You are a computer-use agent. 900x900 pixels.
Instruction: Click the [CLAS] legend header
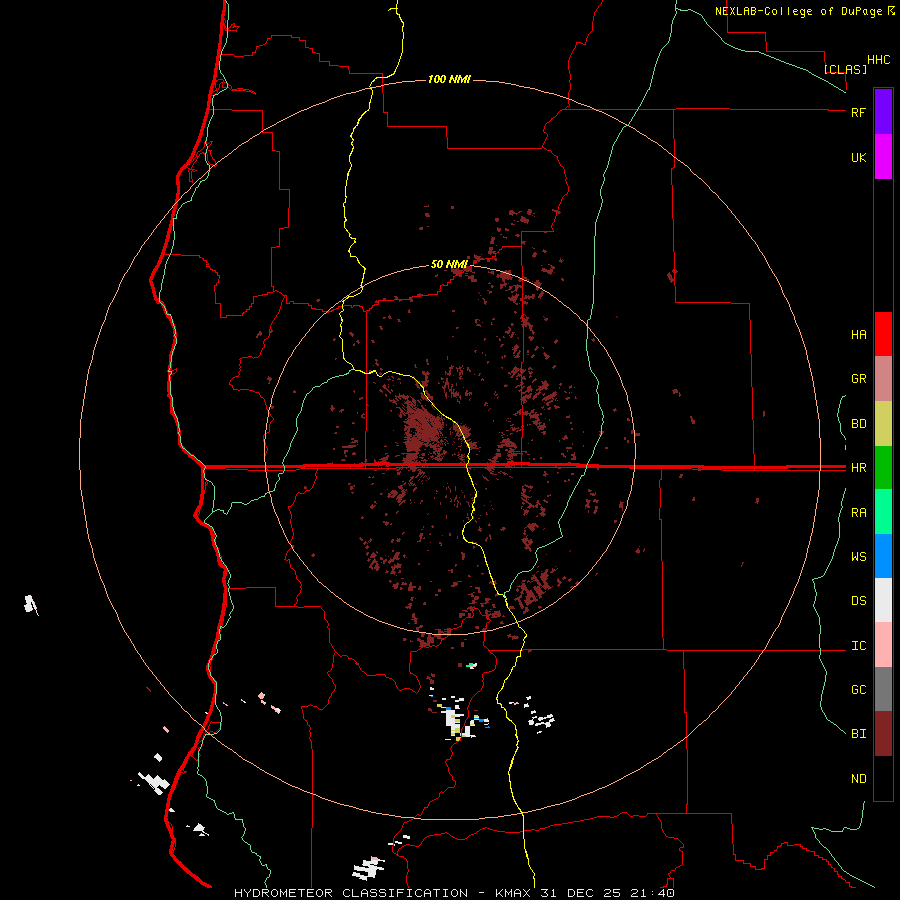point(845,69)
